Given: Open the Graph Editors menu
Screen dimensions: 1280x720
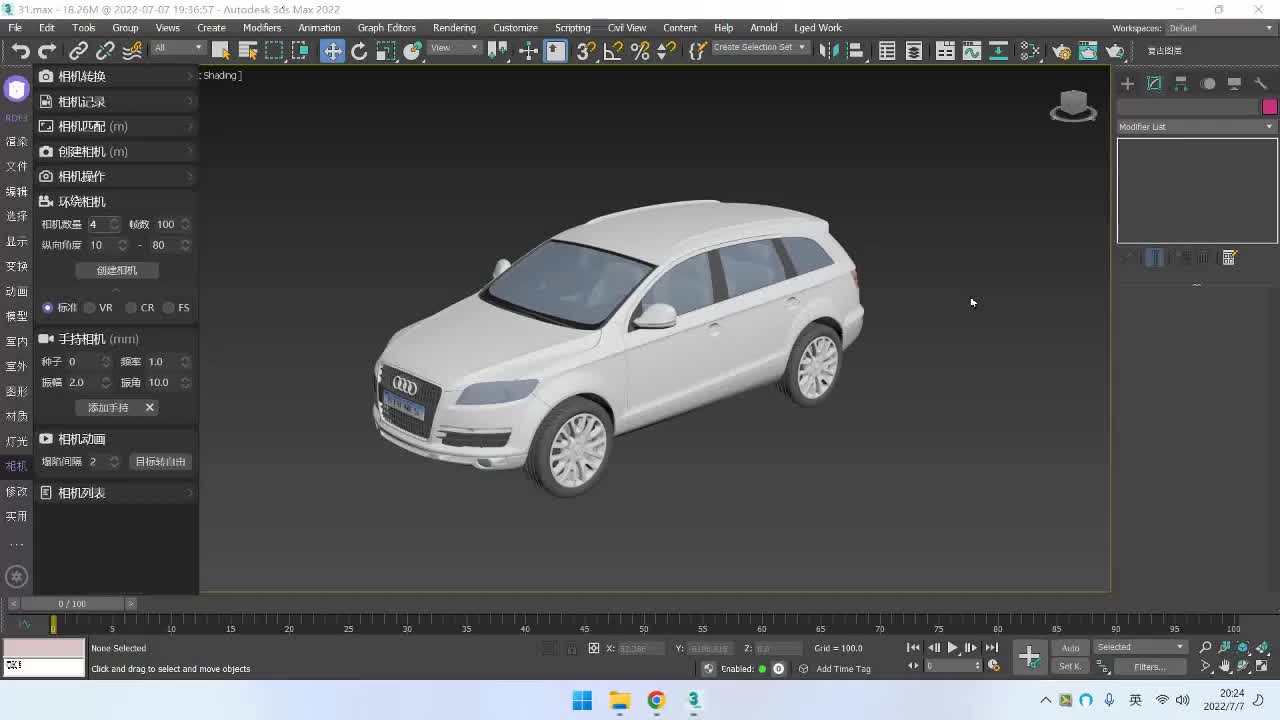Looking at the screenshot, I should coord(386,28).
